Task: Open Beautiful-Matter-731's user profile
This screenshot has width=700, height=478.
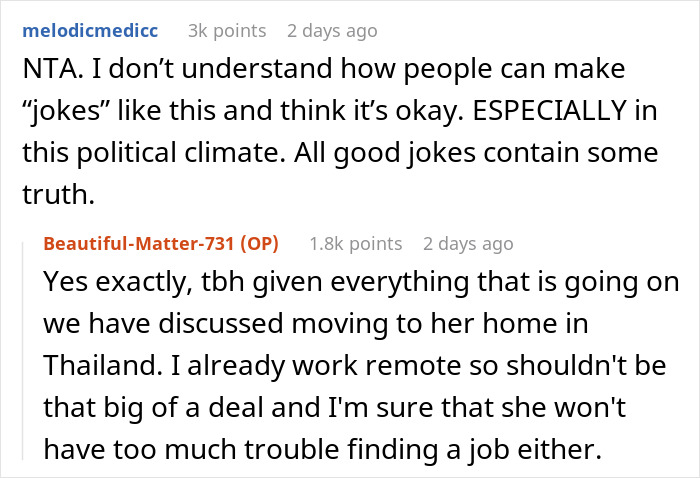Action: coord(145,244)
